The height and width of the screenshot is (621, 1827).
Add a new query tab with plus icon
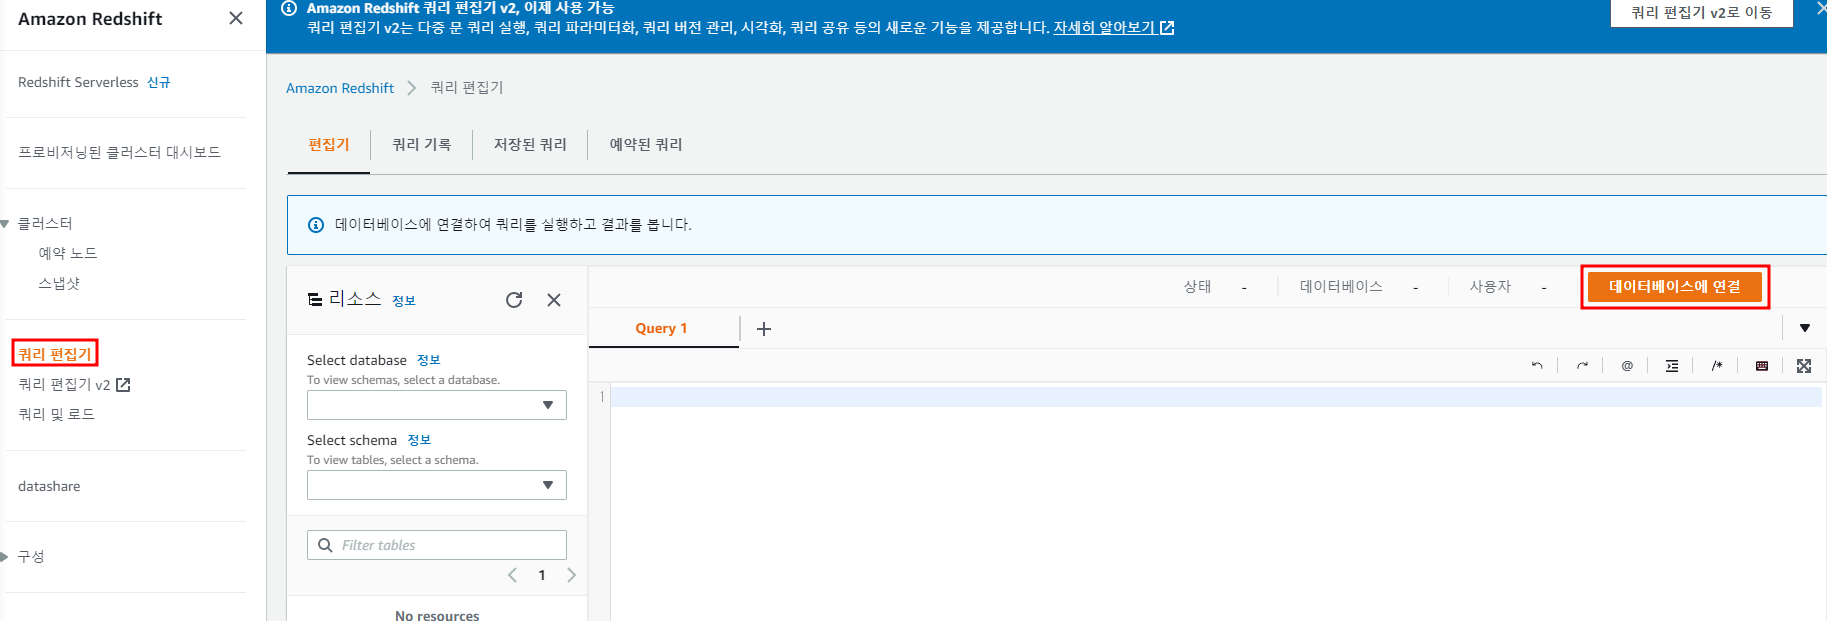(764, 329)
